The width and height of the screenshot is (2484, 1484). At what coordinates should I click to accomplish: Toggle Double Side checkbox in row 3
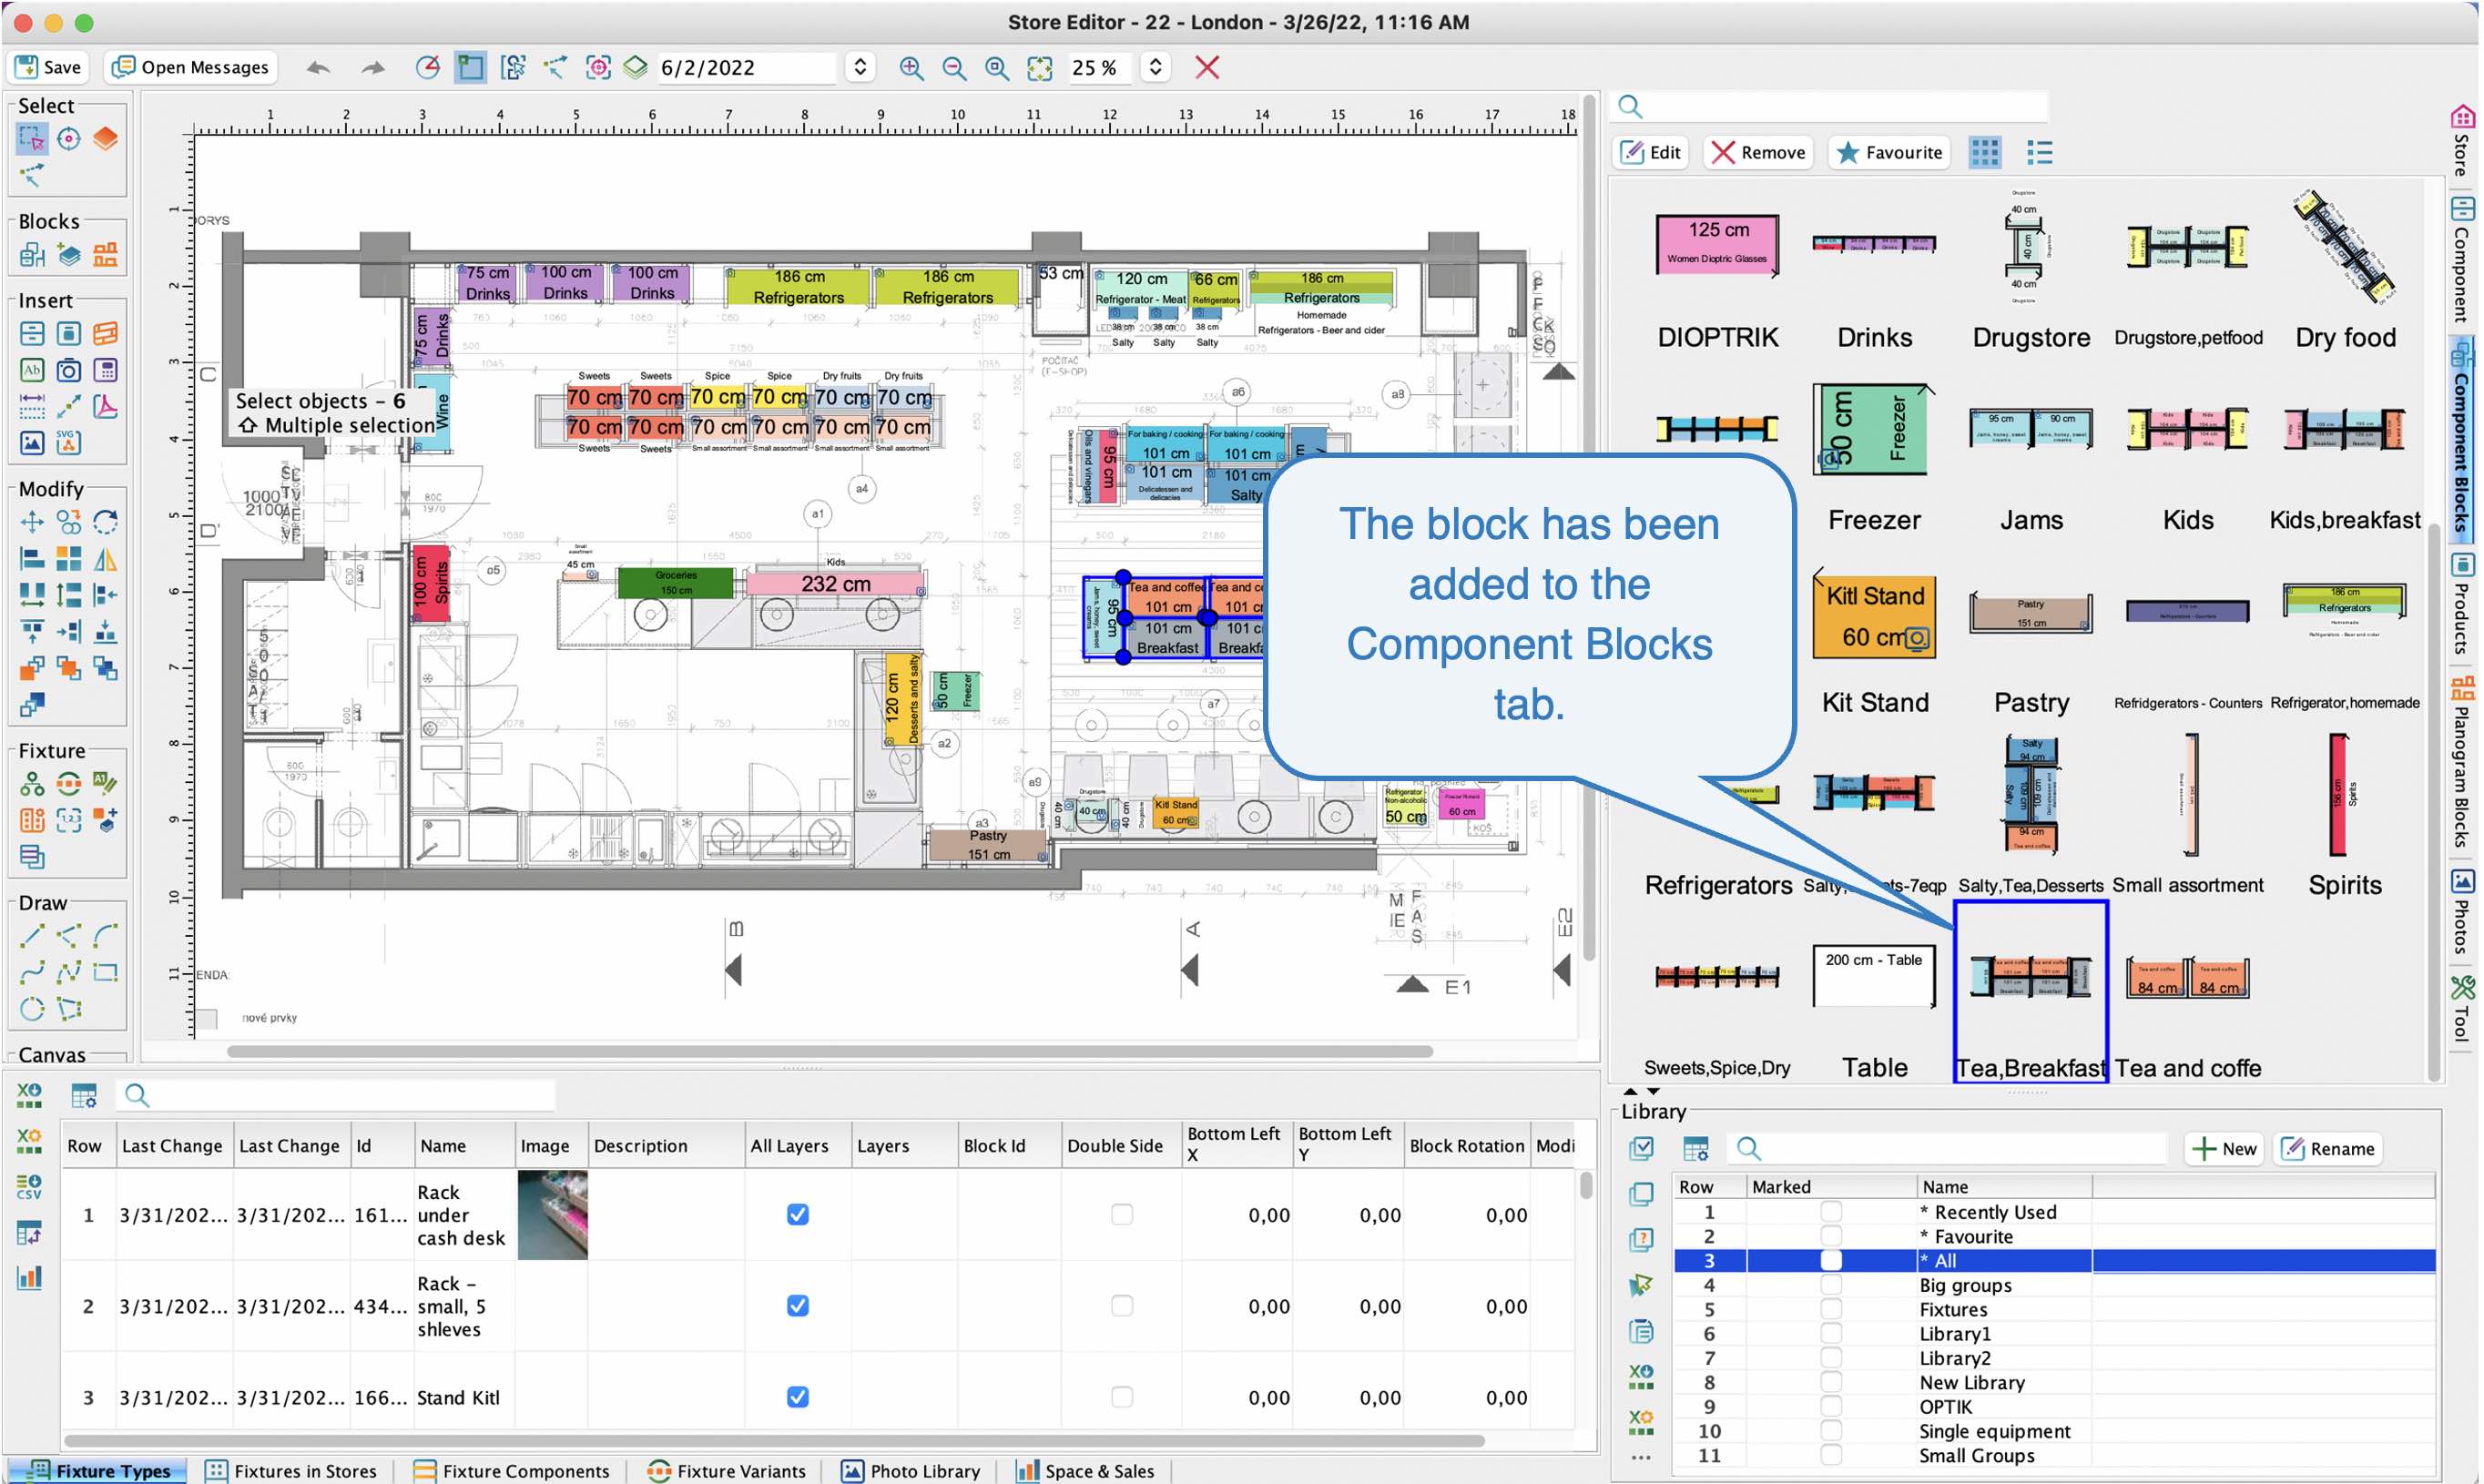(1122, 1396)
